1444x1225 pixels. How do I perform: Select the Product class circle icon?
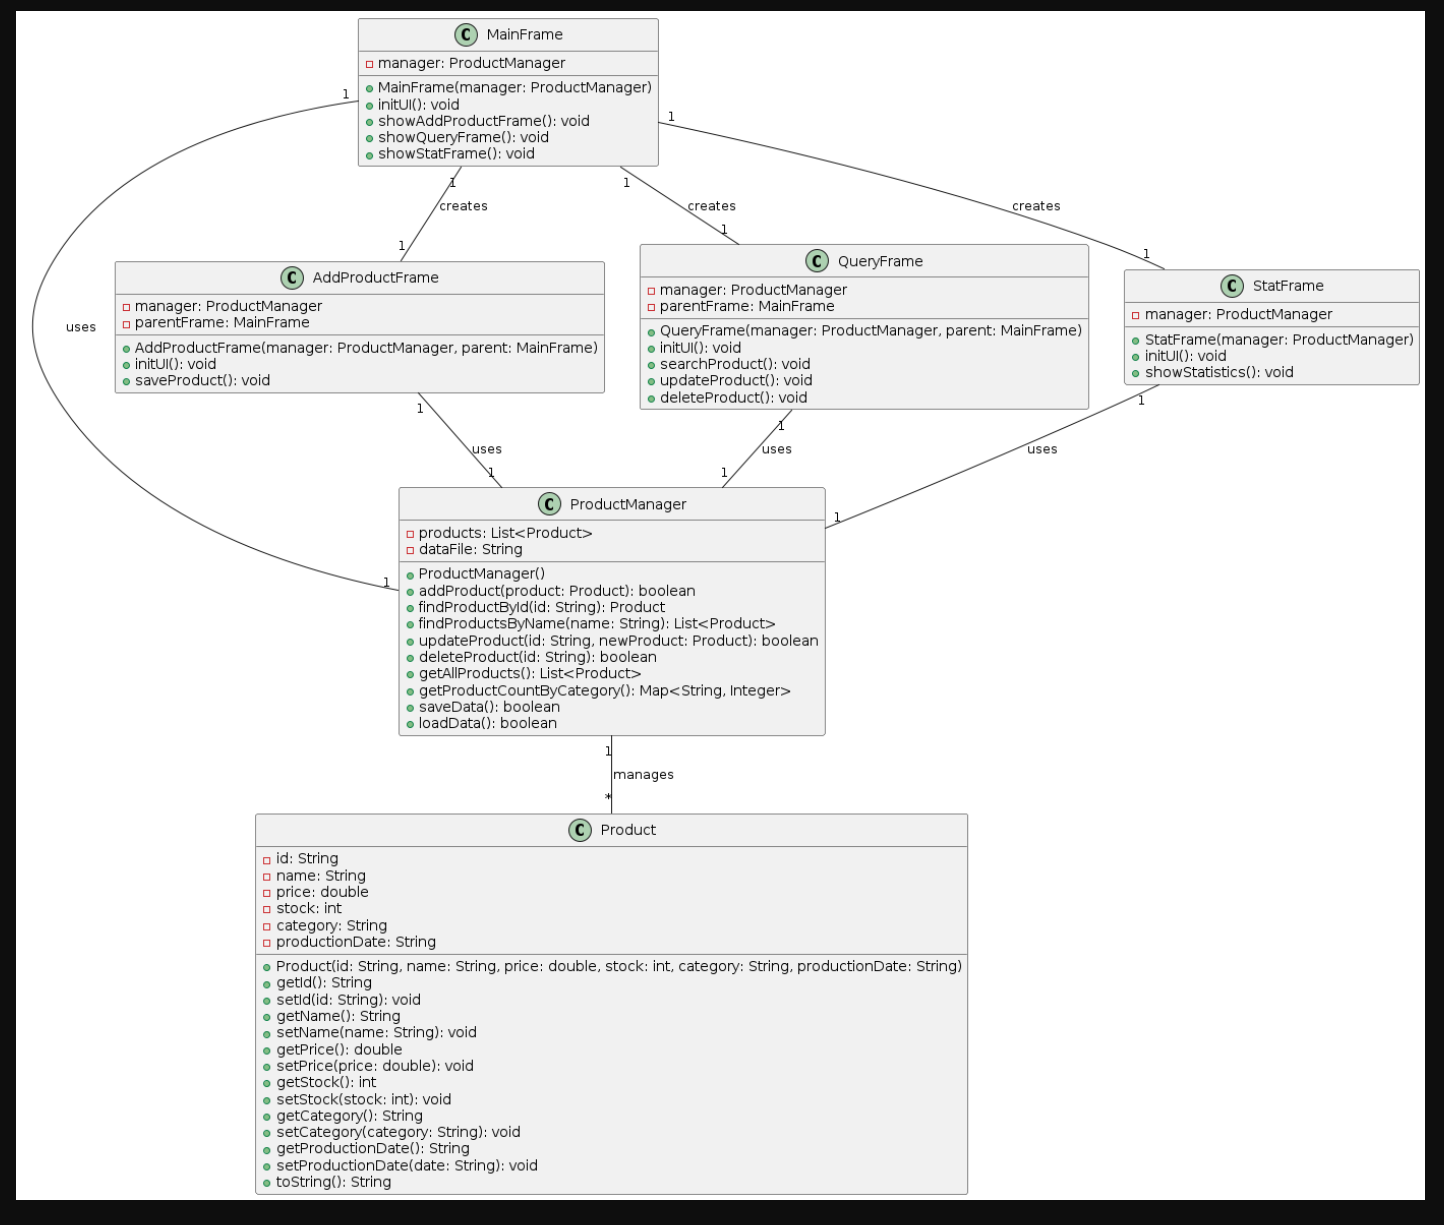pyautogui.click(x=580, y=830)
